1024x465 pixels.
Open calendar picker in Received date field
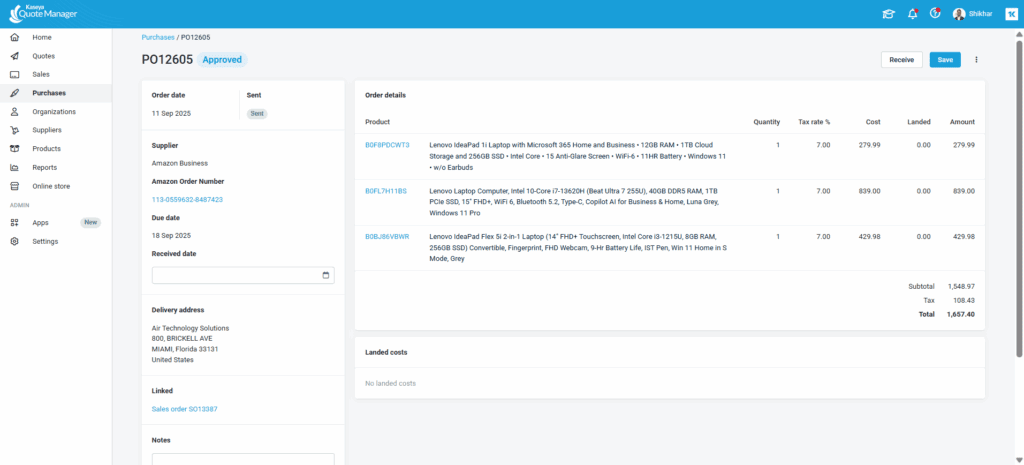tap(326, 275)
